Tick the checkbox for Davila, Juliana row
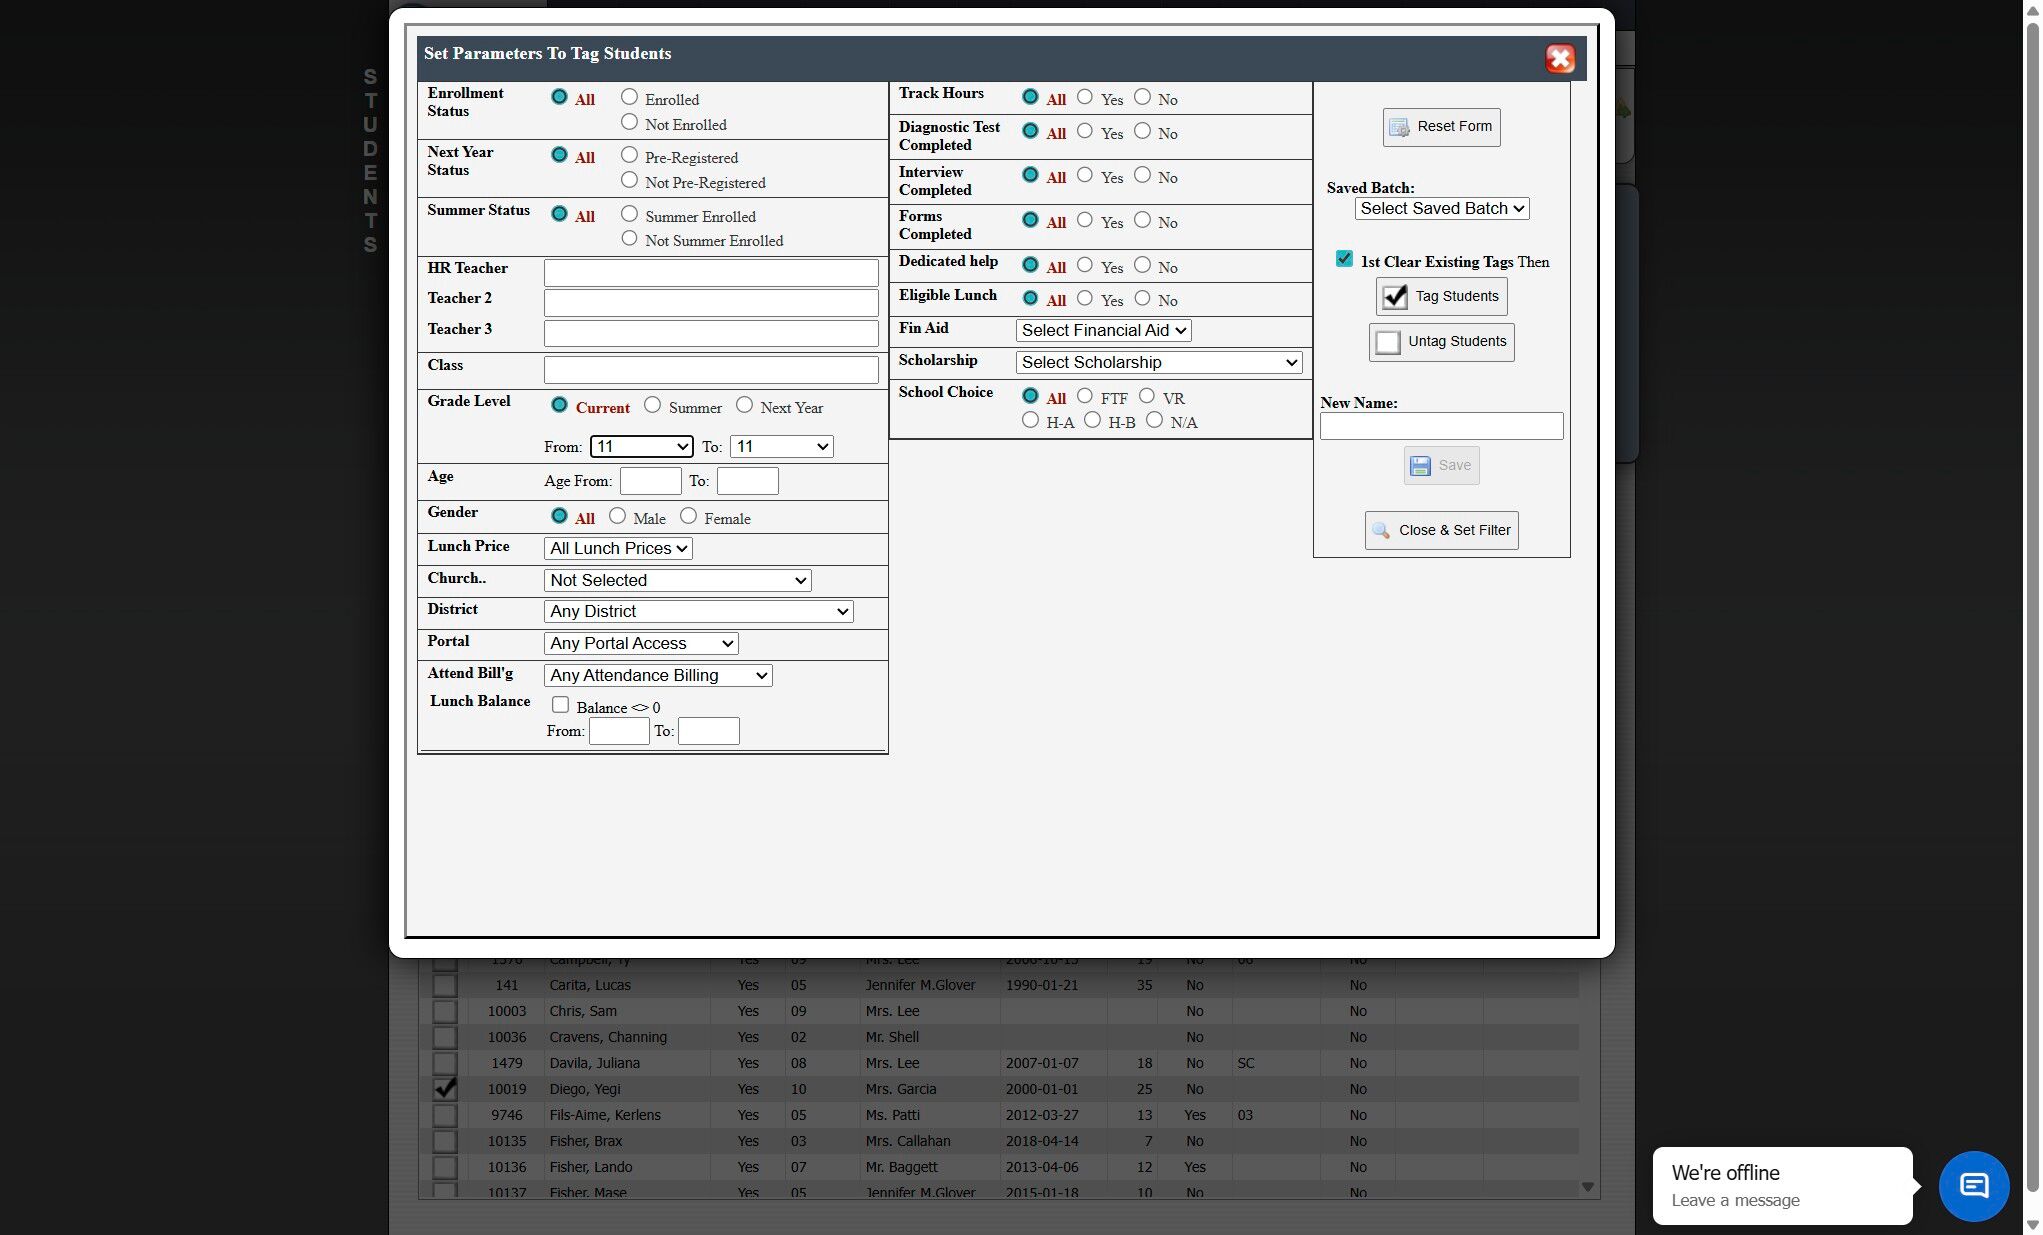Screen dimensions: 2043x1235 (x=445, y=1063)
